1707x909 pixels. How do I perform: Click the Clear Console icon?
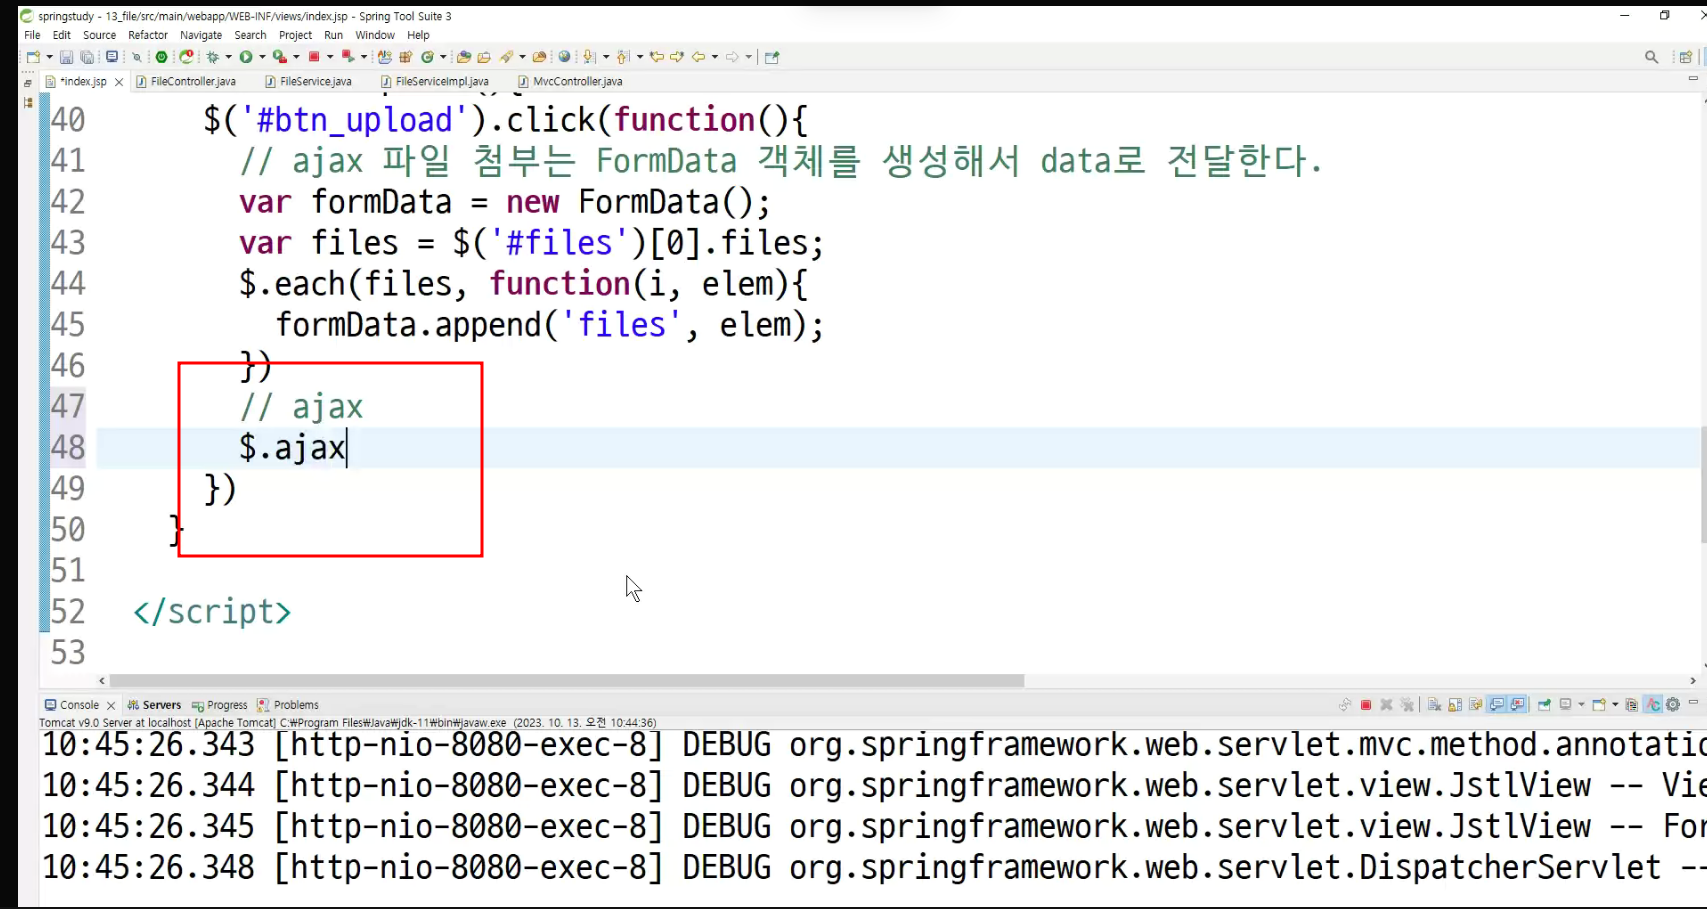1434,705
